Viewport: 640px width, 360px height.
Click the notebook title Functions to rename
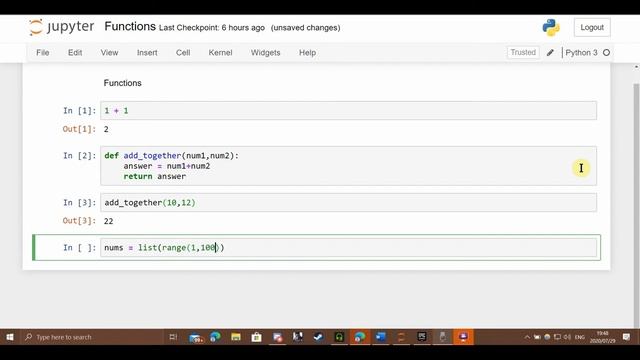click(130, 27)
